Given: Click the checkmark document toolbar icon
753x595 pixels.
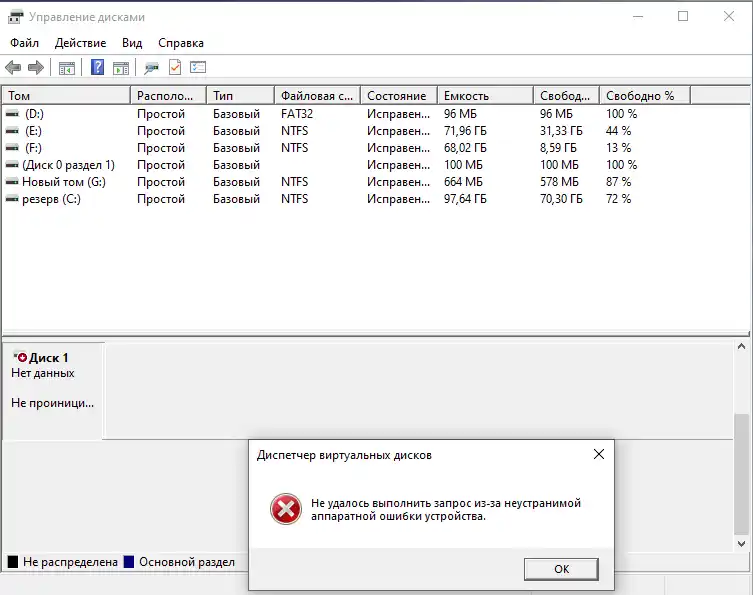Looking at the screenshot, I should pyautogui.click(x=175, y=67).
